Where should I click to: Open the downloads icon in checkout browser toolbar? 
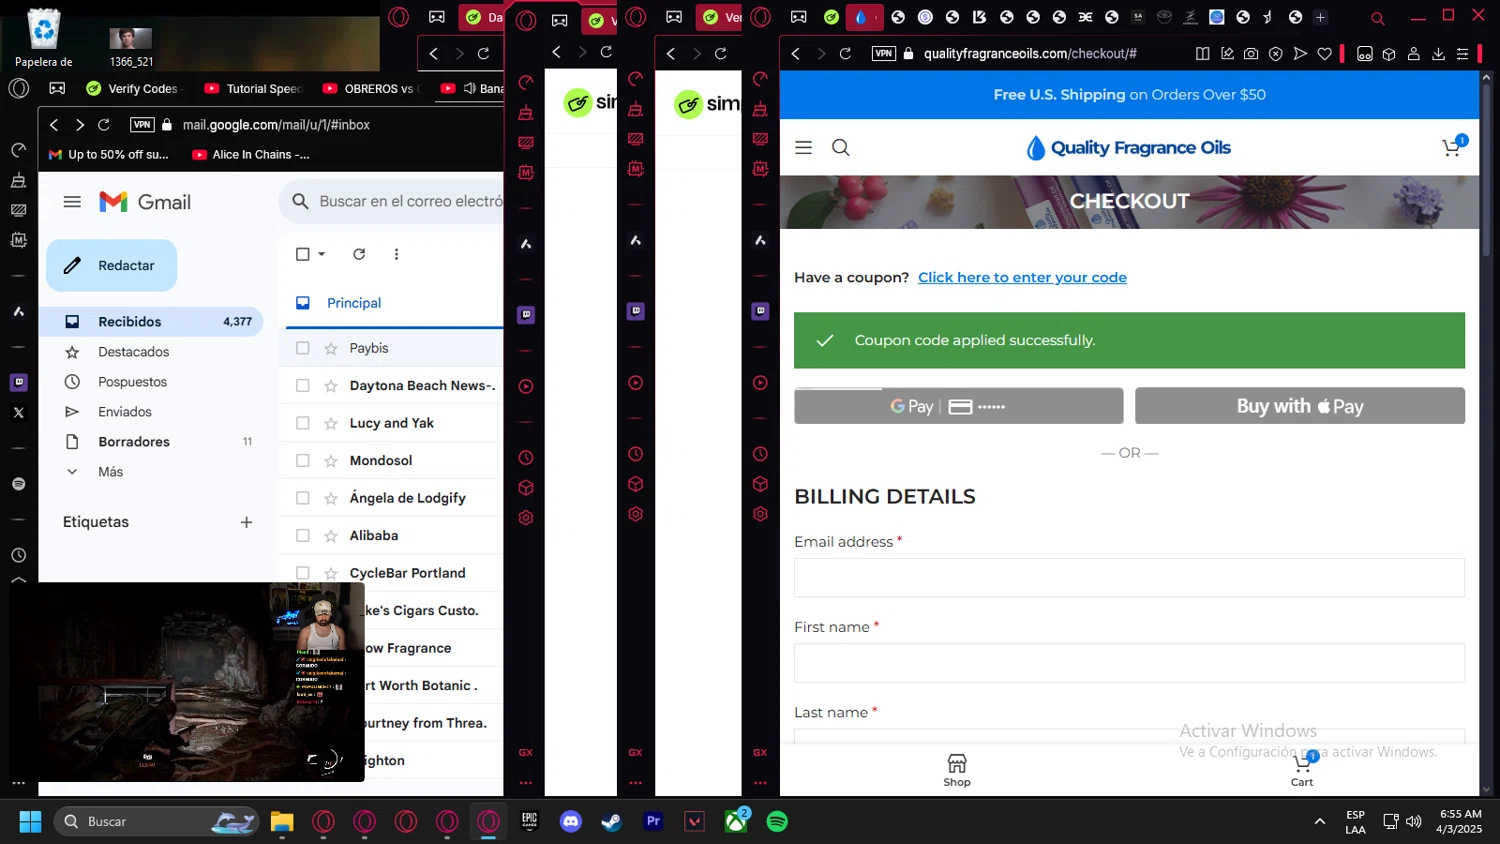click(1438, 54)
